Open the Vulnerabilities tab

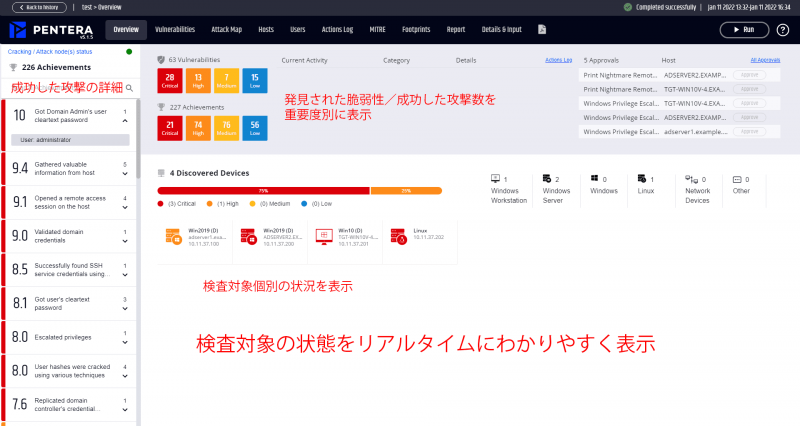(x=175, y=30)
